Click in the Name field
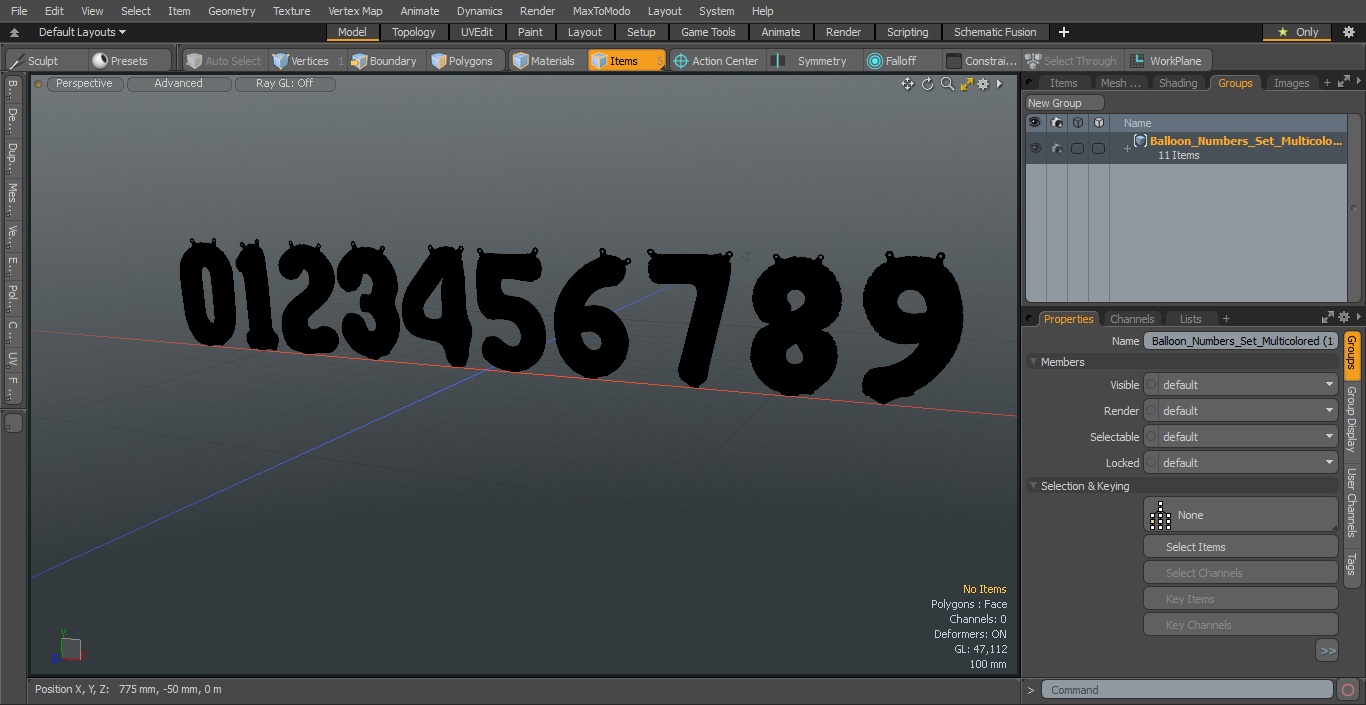This screenshot has height=705, width=1366. click(1240, 341)
